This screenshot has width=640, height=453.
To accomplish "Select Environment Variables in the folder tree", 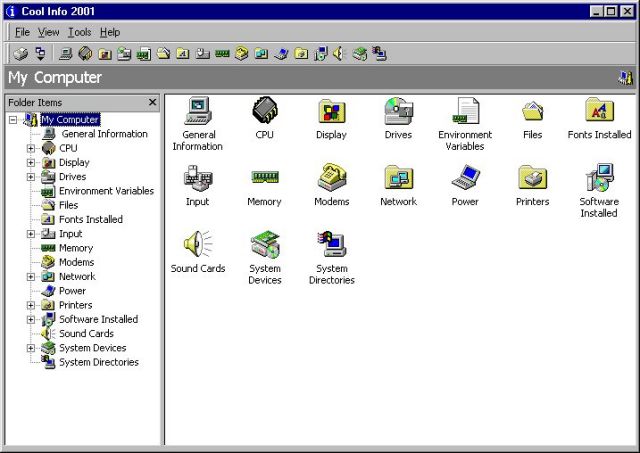I will 106,191.
